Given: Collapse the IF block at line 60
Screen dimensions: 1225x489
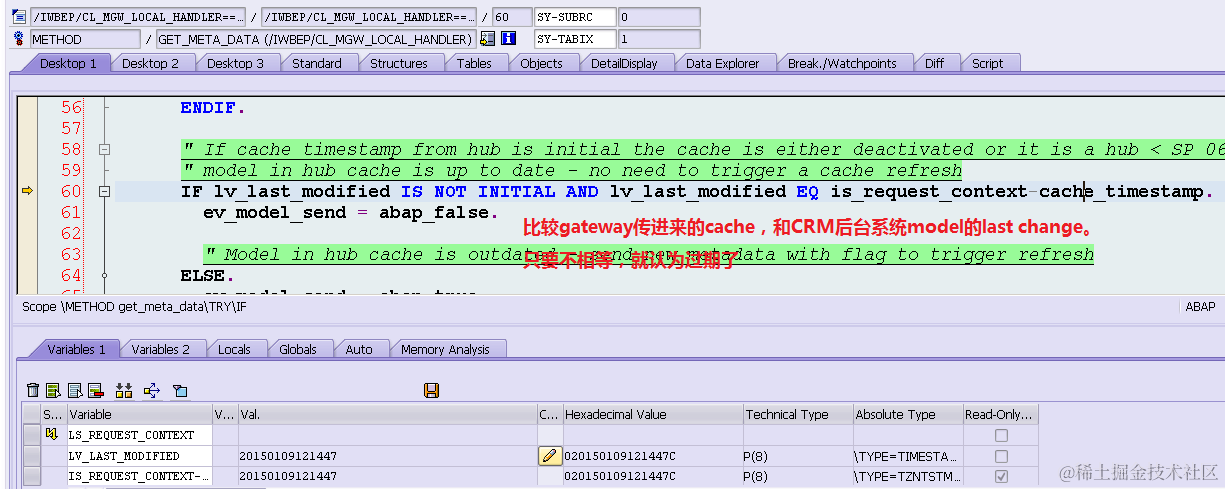Looking at the screenshot, I should pos(104,191).
